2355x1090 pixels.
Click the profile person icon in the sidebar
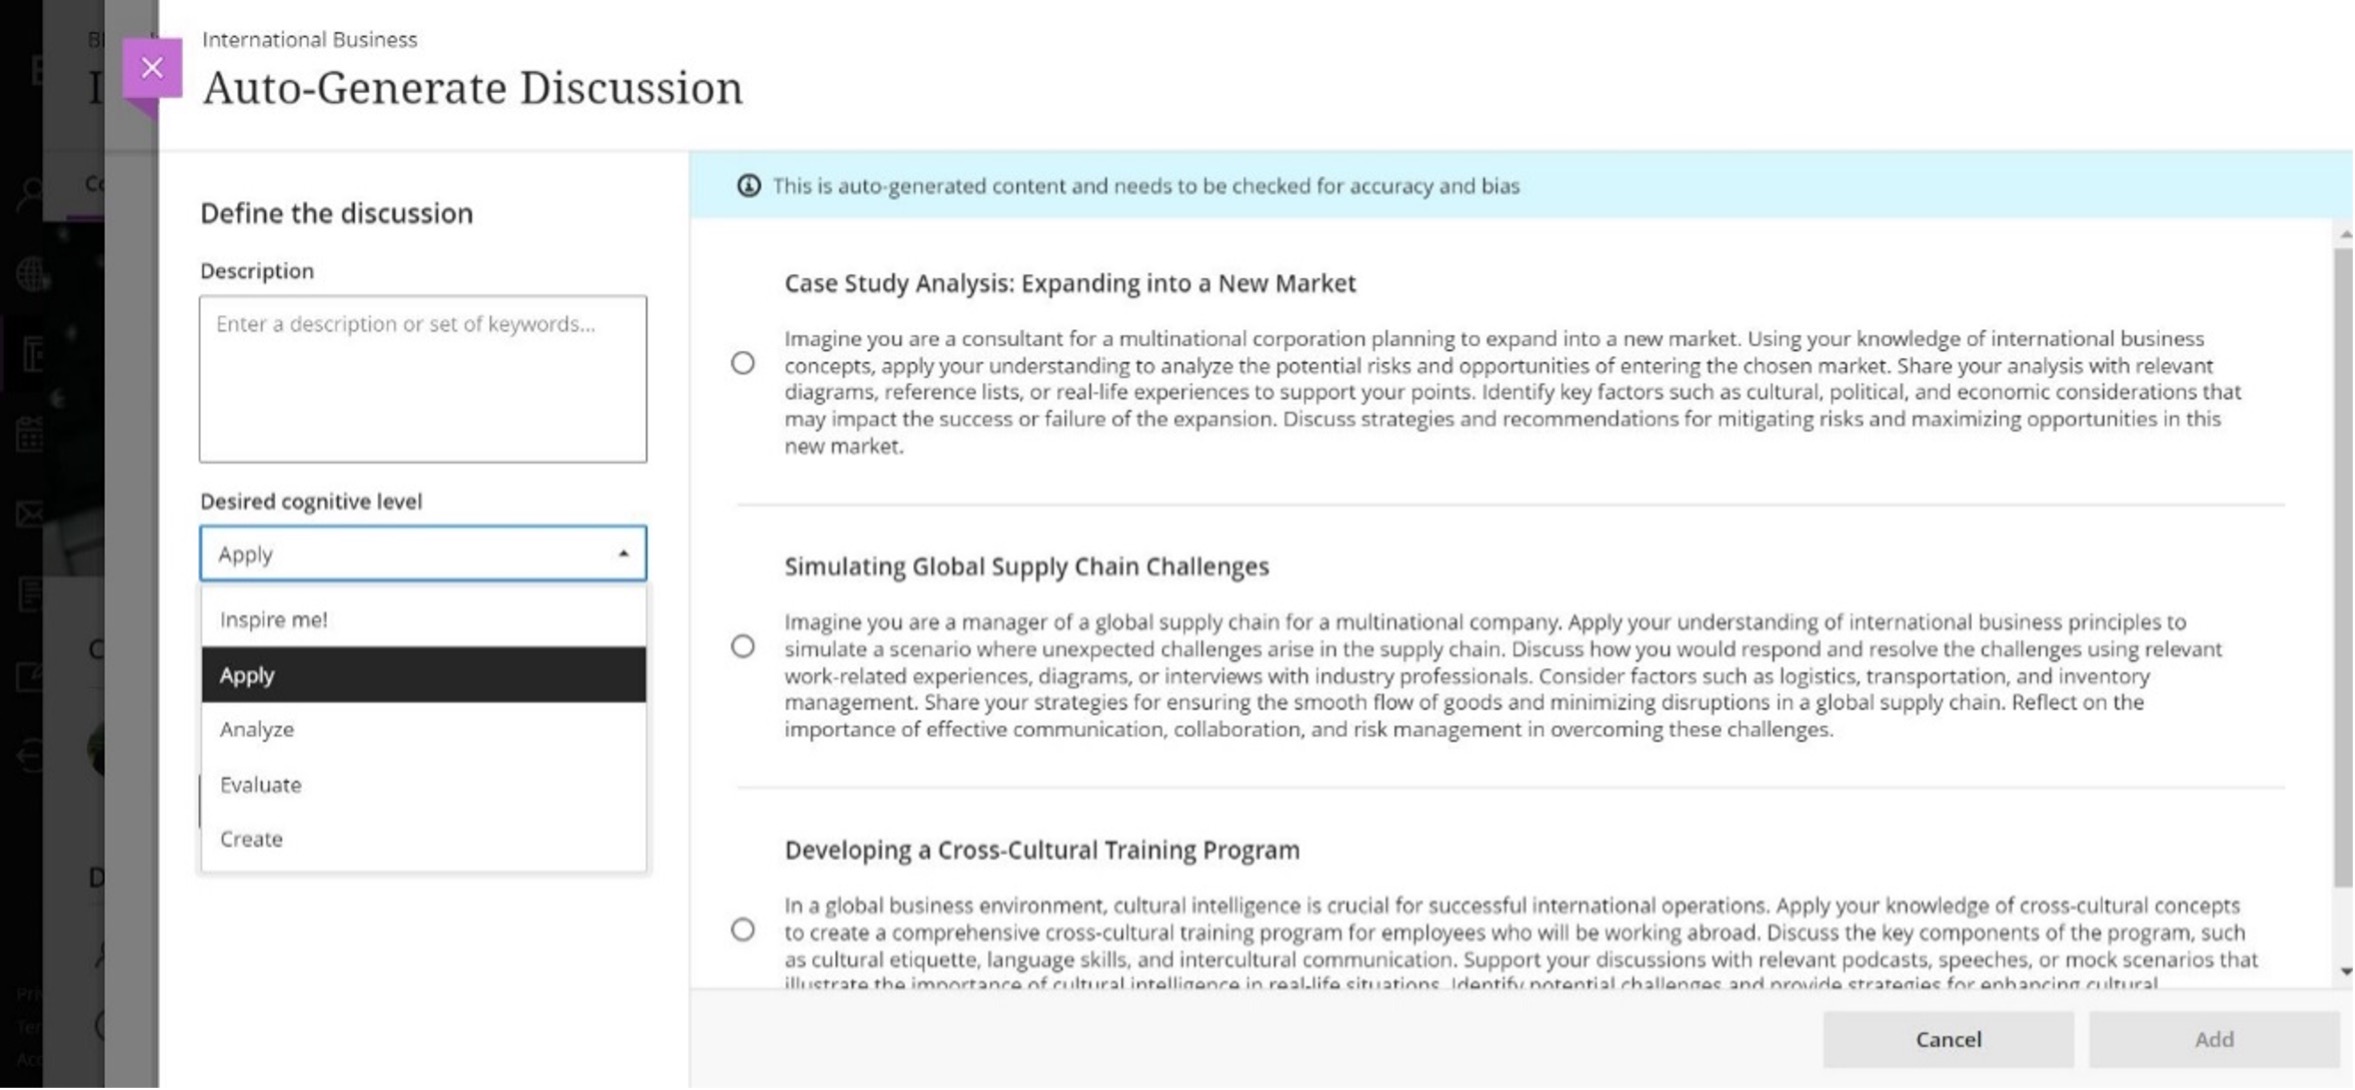pos(30,193)
